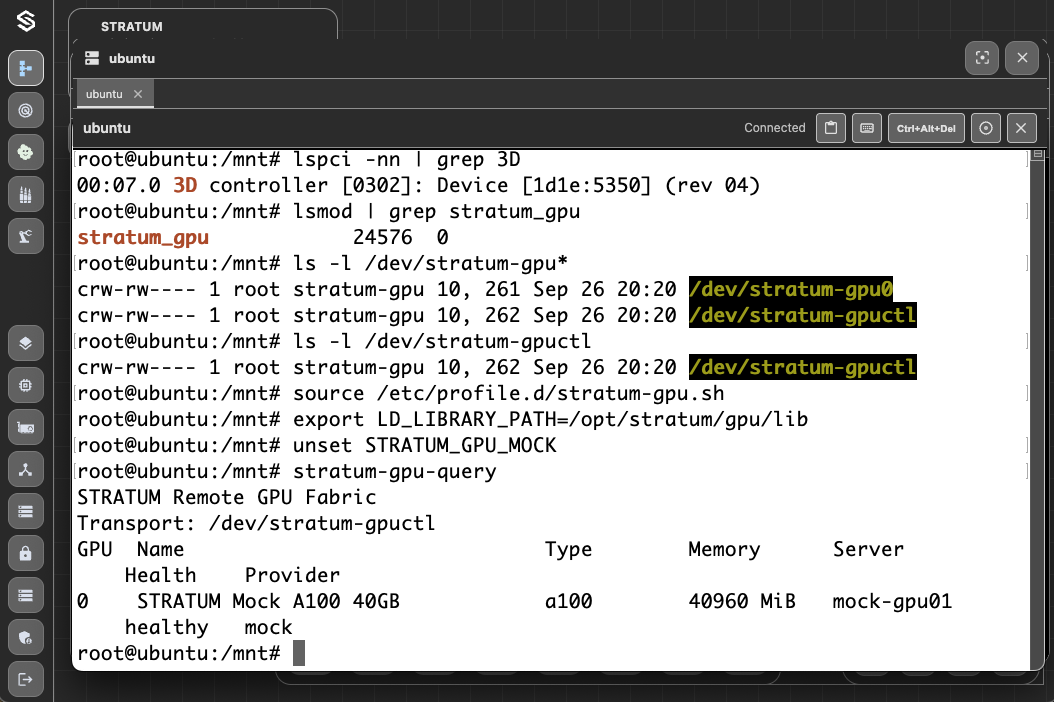Viewport: 1054px width, 702px height.
Task: Close the ubuntu panel with top X button
Action: (1022, 58)
